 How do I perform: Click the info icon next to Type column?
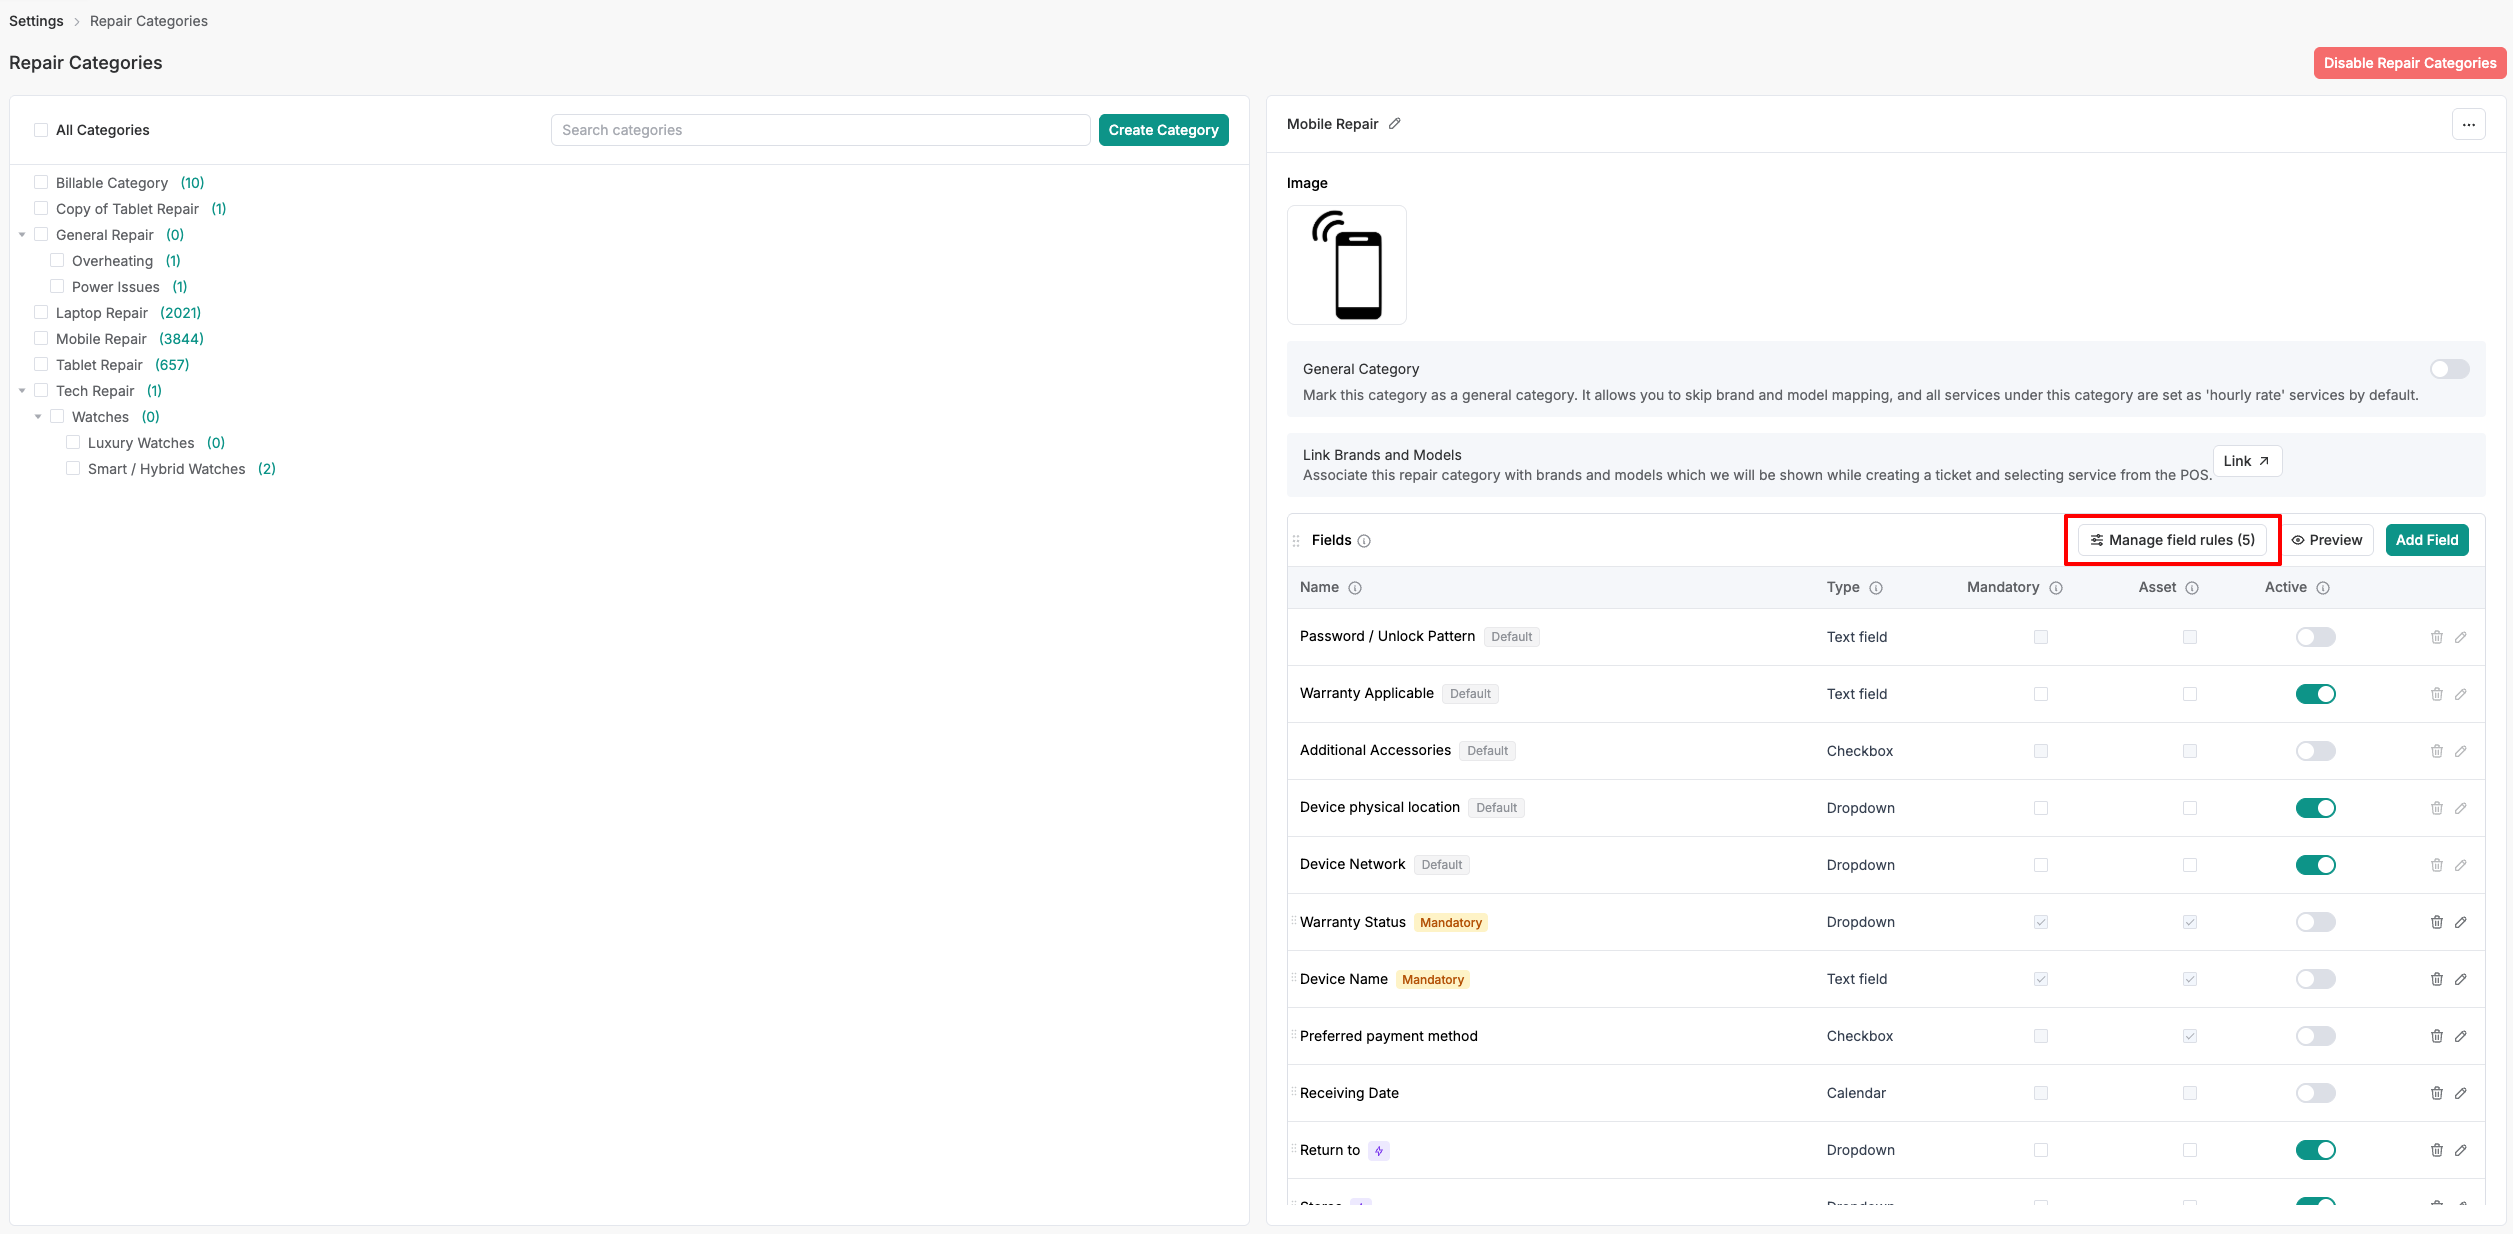1876,588
